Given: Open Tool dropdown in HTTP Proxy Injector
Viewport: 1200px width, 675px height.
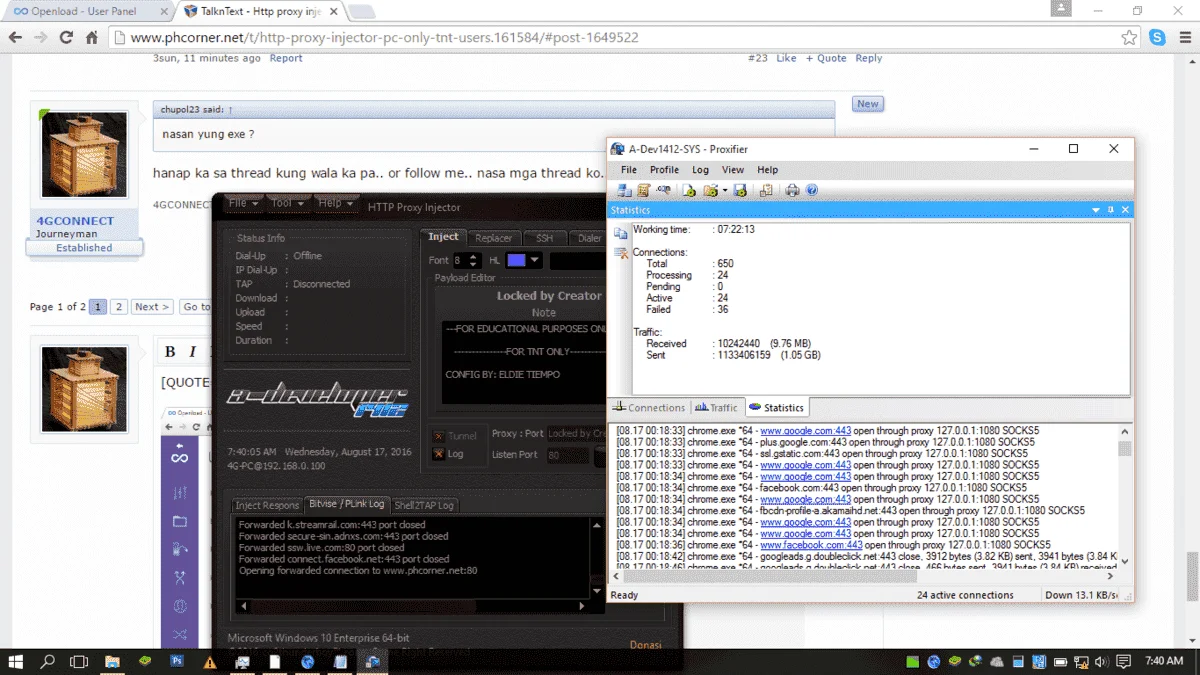Looking at the screenshot, I should click(x=287, y=203).
